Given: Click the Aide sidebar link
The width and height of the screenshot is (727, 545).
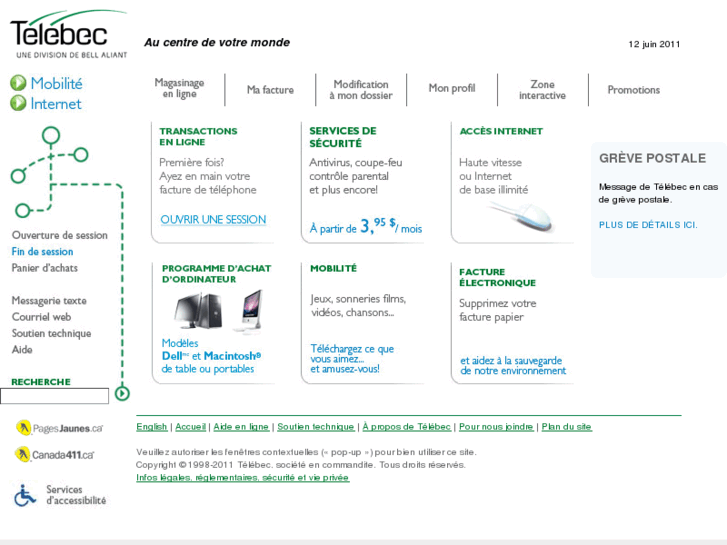Looking at the screenshot, I should point(22,349).
